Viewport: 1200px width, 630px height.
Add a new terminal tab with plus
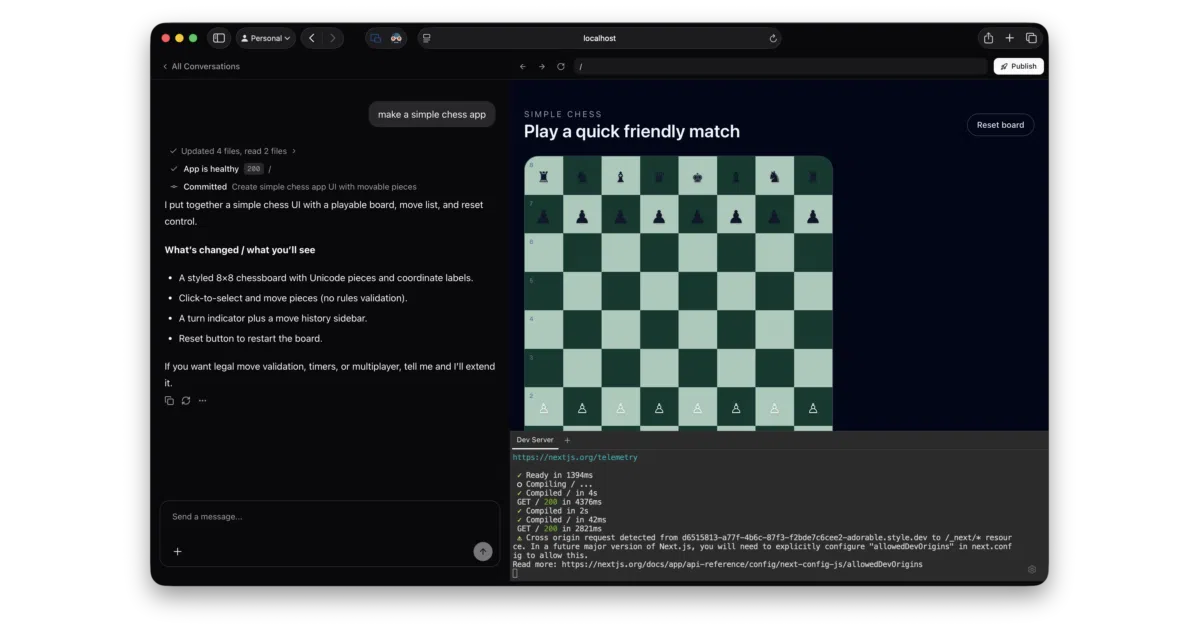pyautogui.click(x=567, y=440)
